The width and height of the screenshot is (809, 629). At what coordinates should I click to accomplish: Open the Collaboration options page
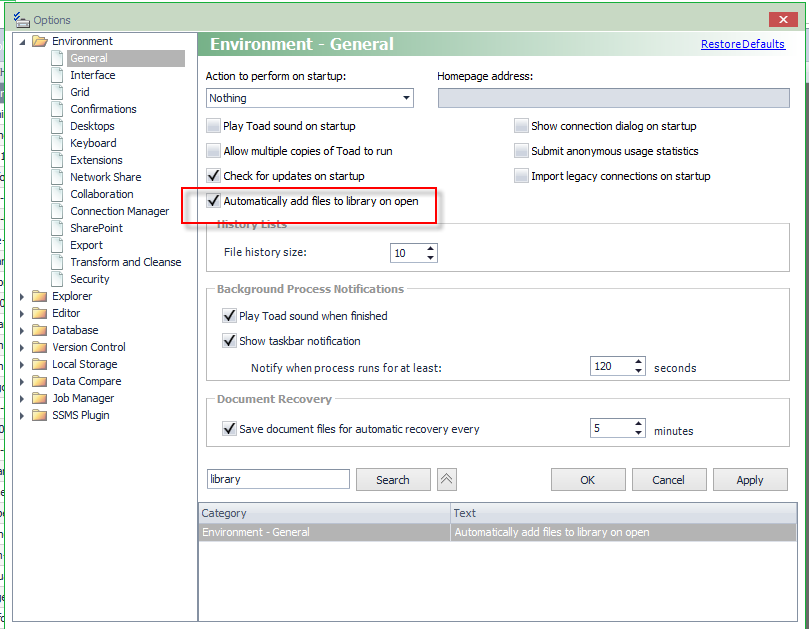102,195
